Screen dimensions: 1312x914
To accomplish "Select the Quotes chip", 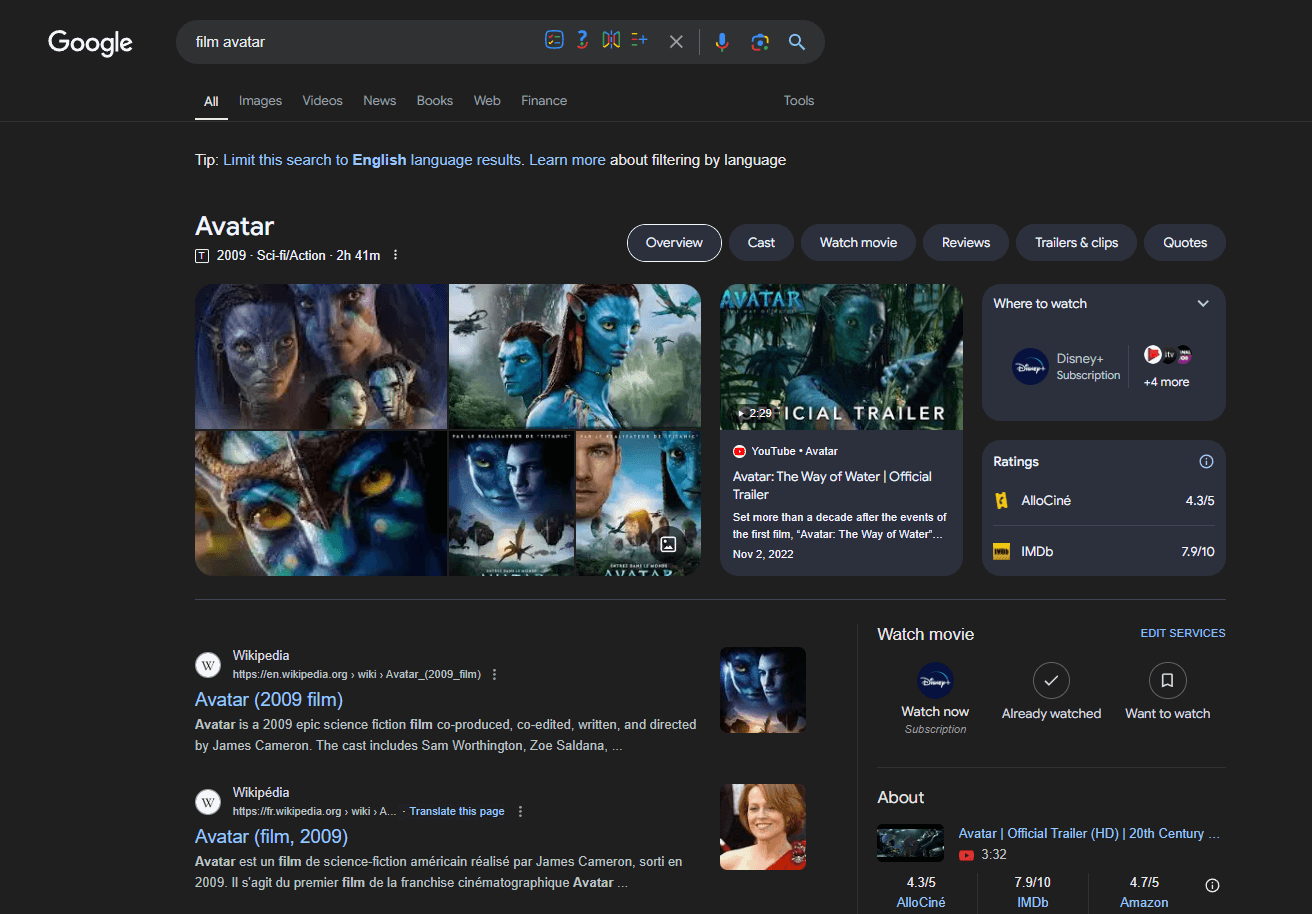I will (1185, 243).
